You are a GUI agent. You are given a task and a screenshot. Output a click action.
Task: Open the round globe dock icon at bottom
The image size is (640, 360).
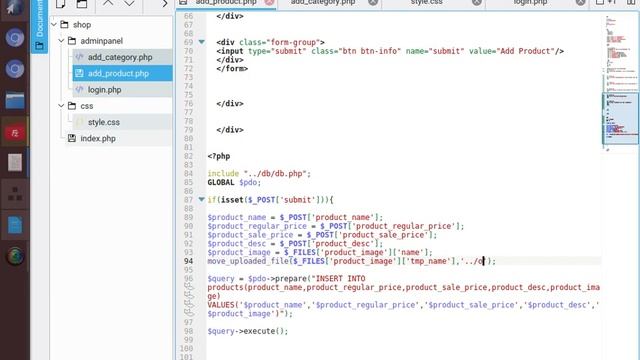pyautogui.click(x=15, y=256)
